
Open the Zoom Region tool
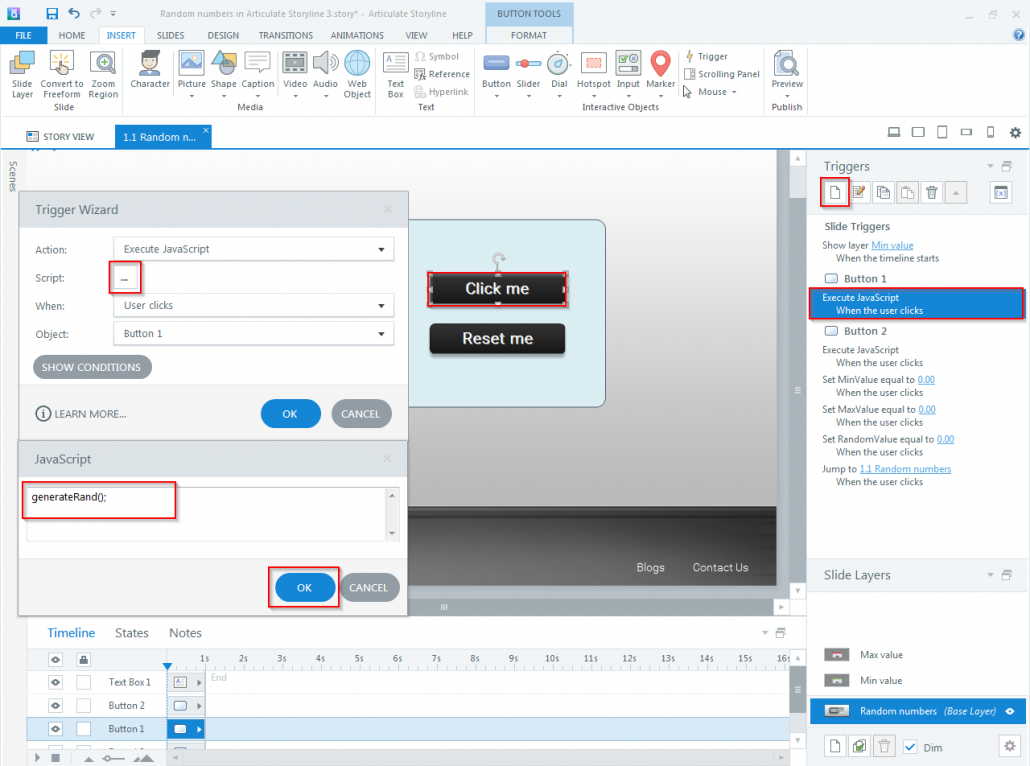click(102, 70)
